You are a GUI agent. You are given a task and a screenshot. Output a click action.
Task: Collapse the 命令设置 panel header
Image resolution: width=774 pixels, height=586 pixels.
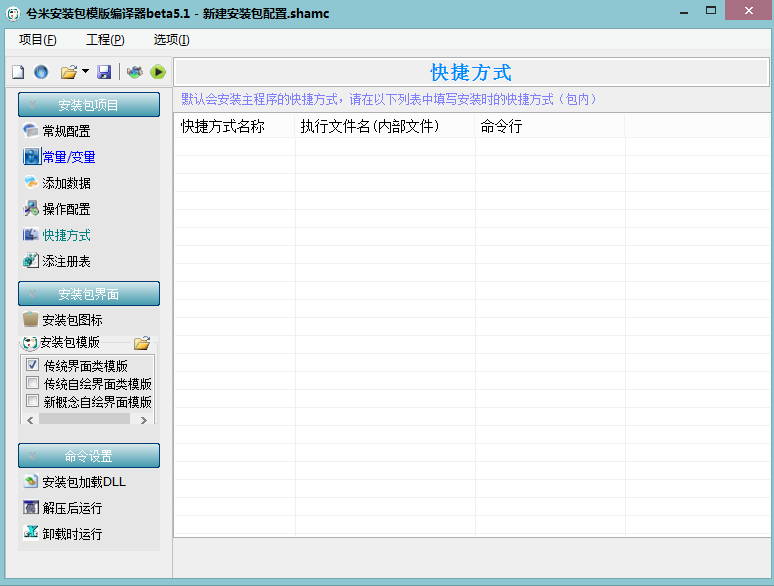pyautogui.click(x=88, y=456)
